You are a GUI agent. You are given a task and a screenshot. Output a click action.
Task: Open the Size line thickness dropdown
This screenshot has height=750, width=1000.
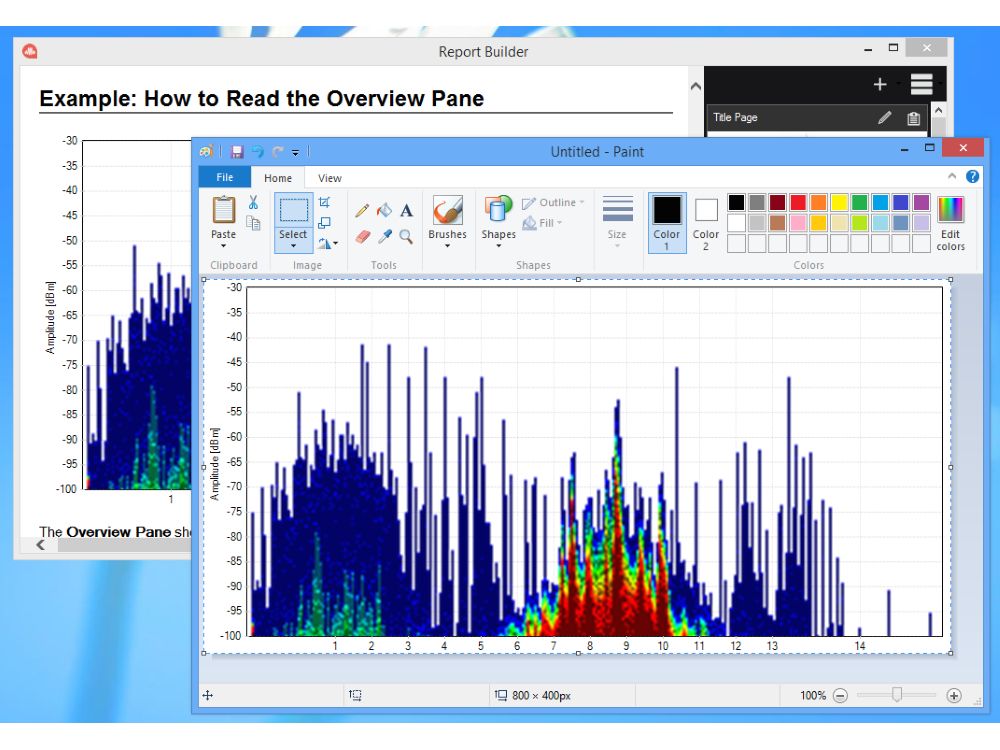click(x=617, y=221)
